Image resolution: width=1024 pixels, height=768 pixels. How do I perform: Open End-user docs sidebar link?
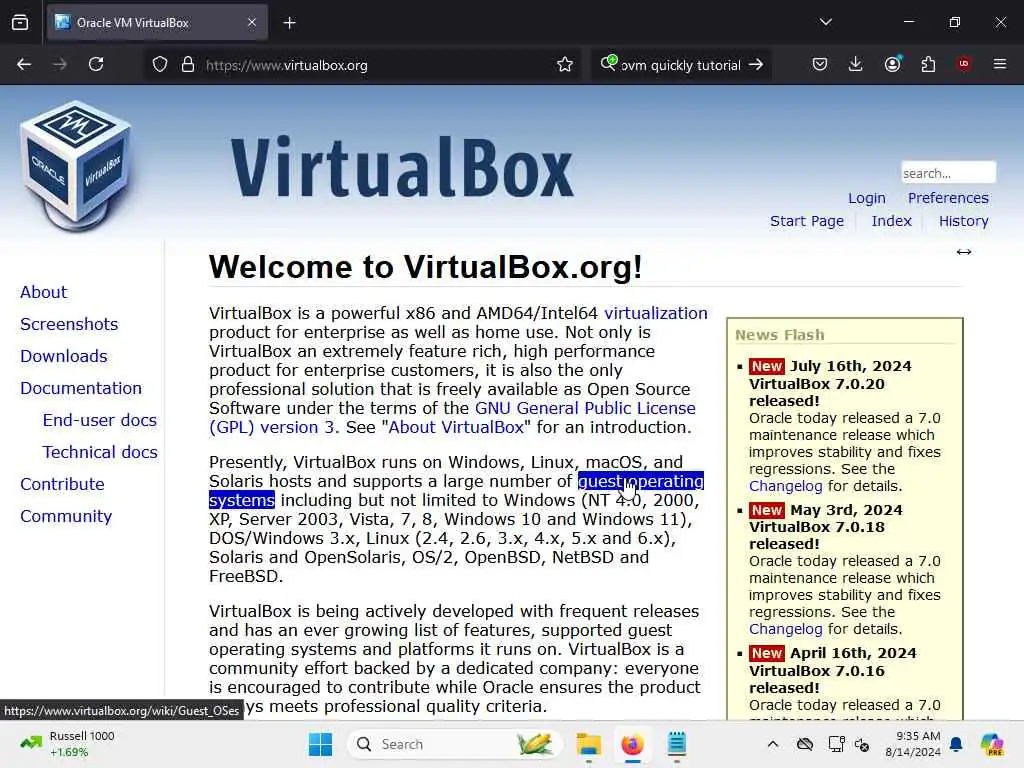click(x=99, y=420)
